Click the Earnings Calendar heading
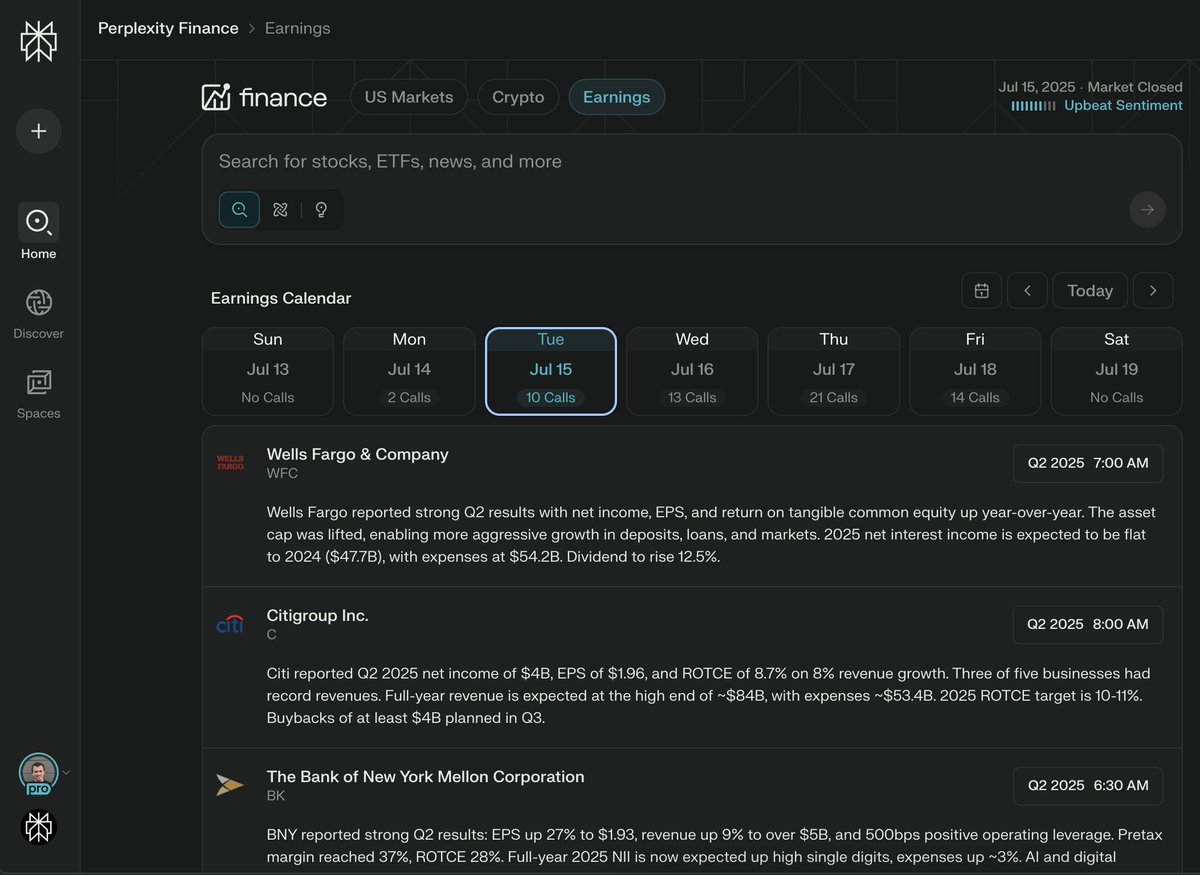The image size is (1200, 875). (x=281, y=298)
